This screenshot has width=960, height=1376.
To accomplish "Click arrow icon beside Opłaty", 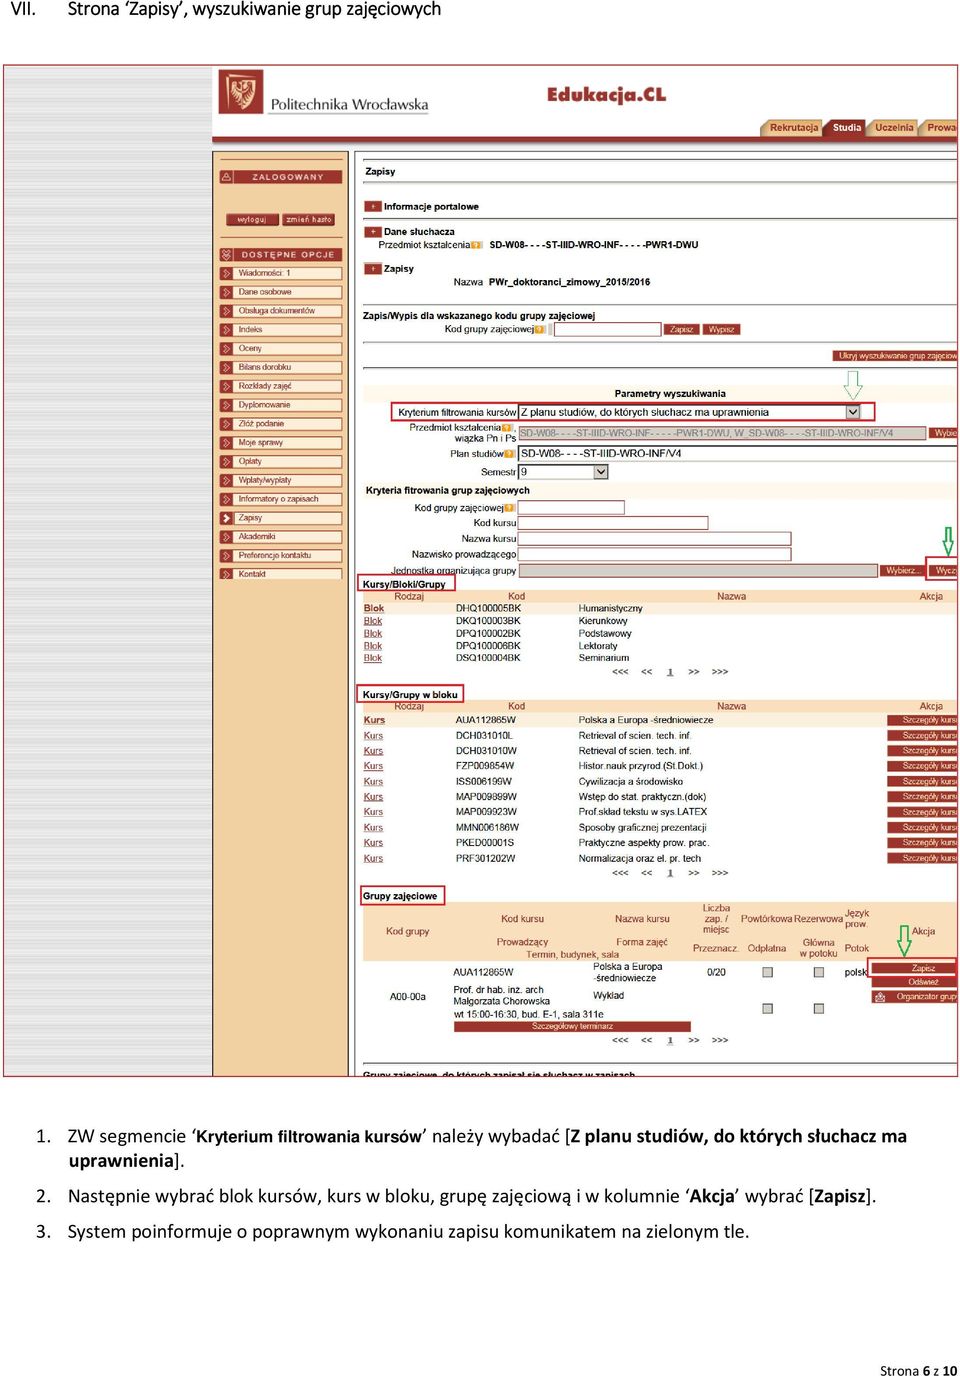I will [227, 461].
